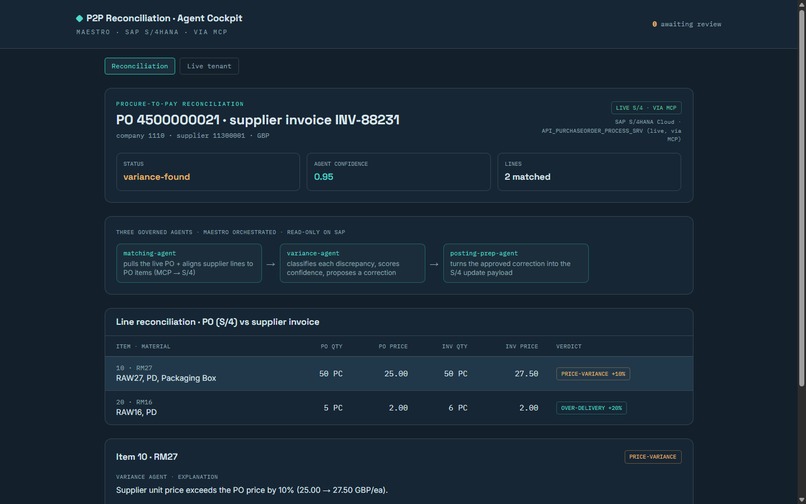Click the API_PURCHASEORDER_PROCESS_SRV source text
The width and height of the screenshot is (806, 504).
611,131
